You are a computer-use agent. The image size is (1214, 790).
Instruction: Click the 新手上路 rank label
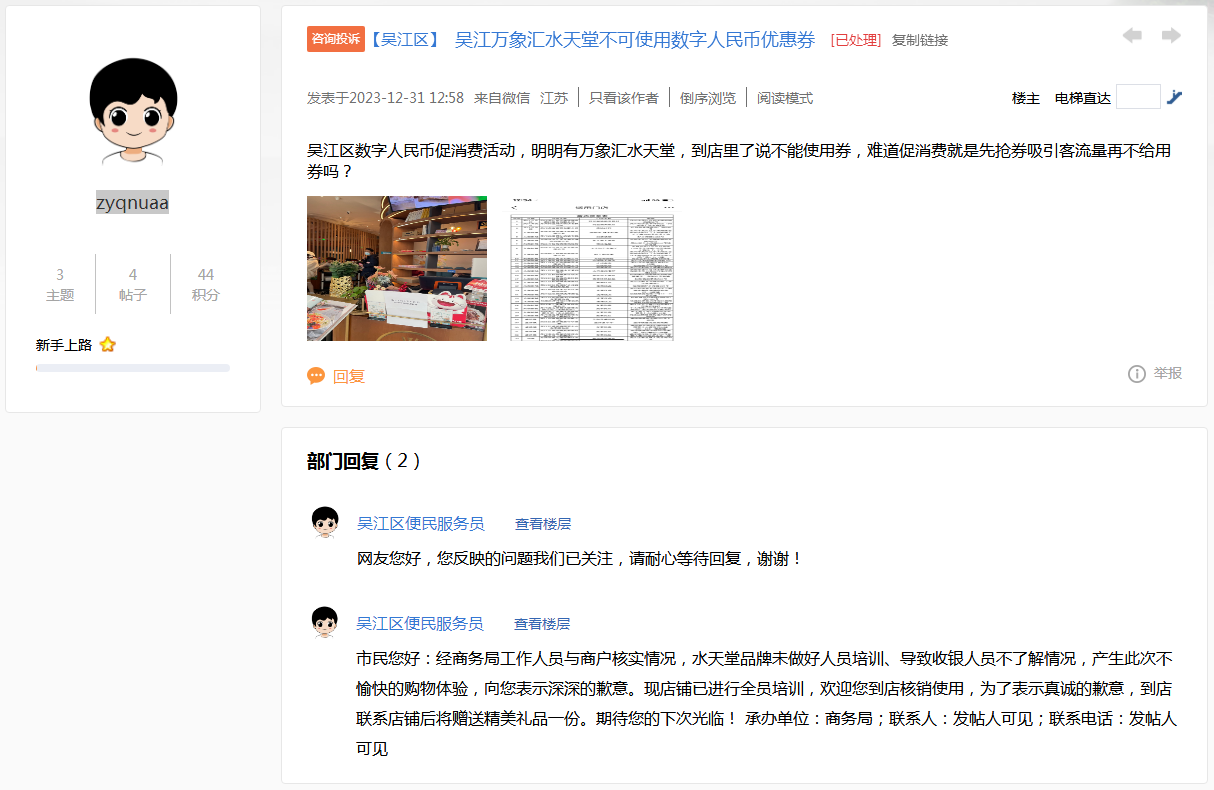tap(64, 345)
